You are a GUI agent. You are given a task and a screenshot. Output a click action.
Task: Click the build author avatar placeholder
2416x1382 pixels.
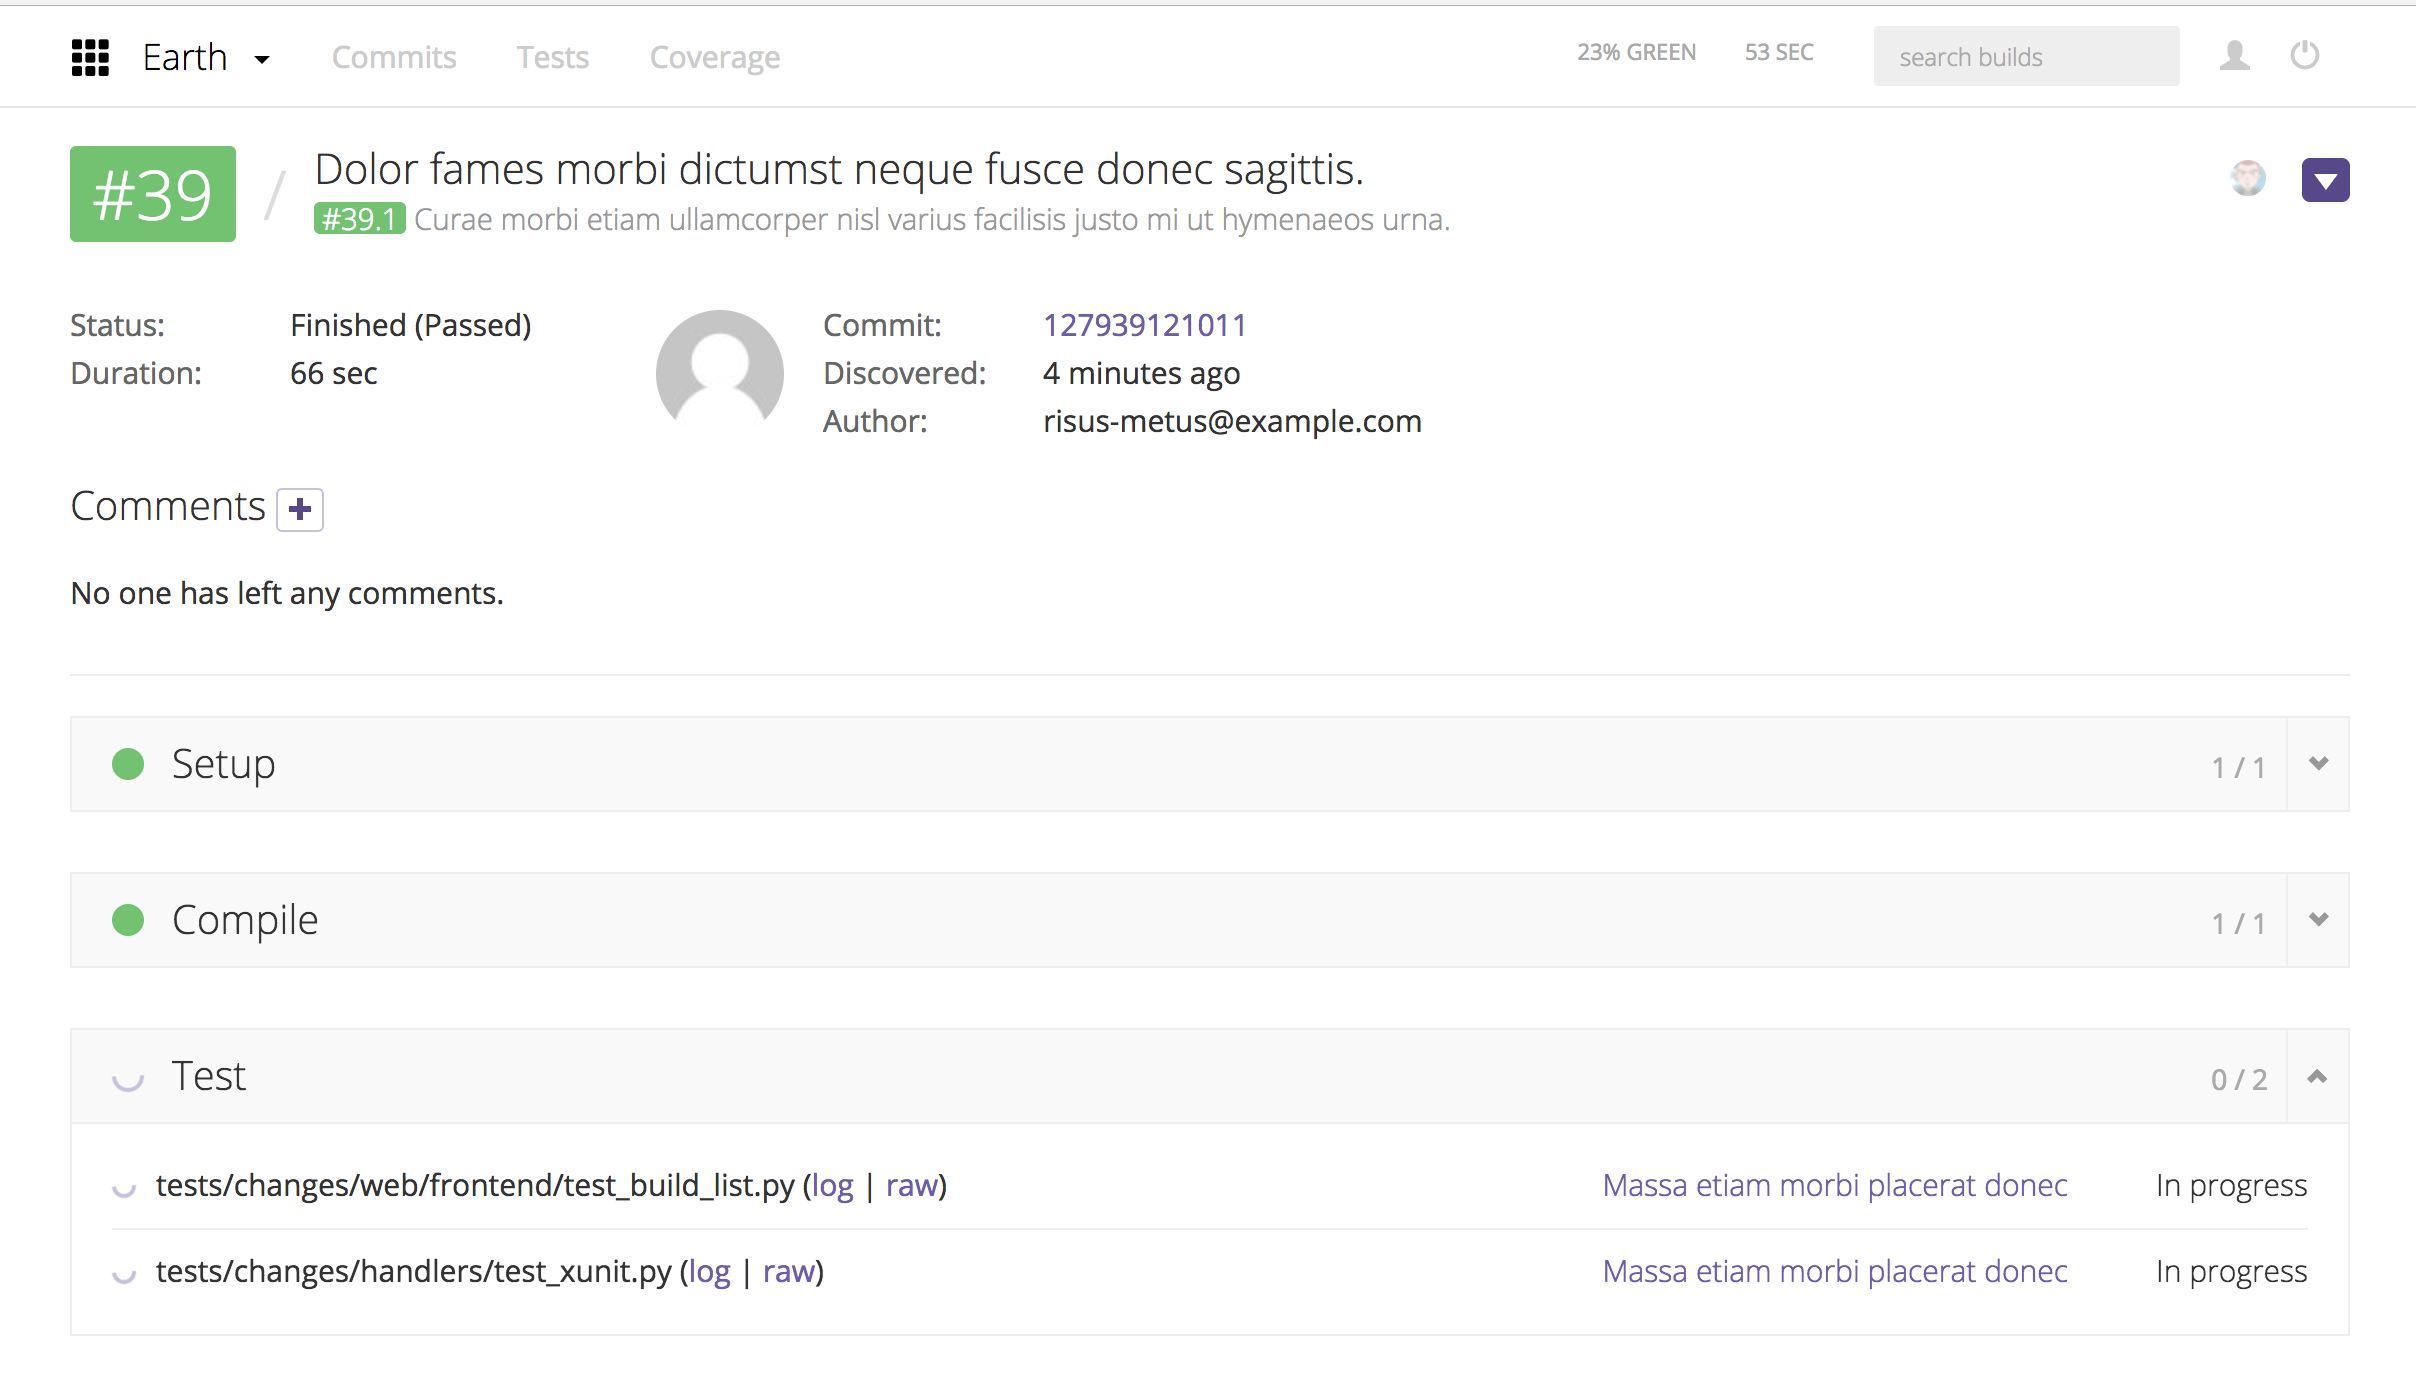pyautogui.click(x=719, y=371)
